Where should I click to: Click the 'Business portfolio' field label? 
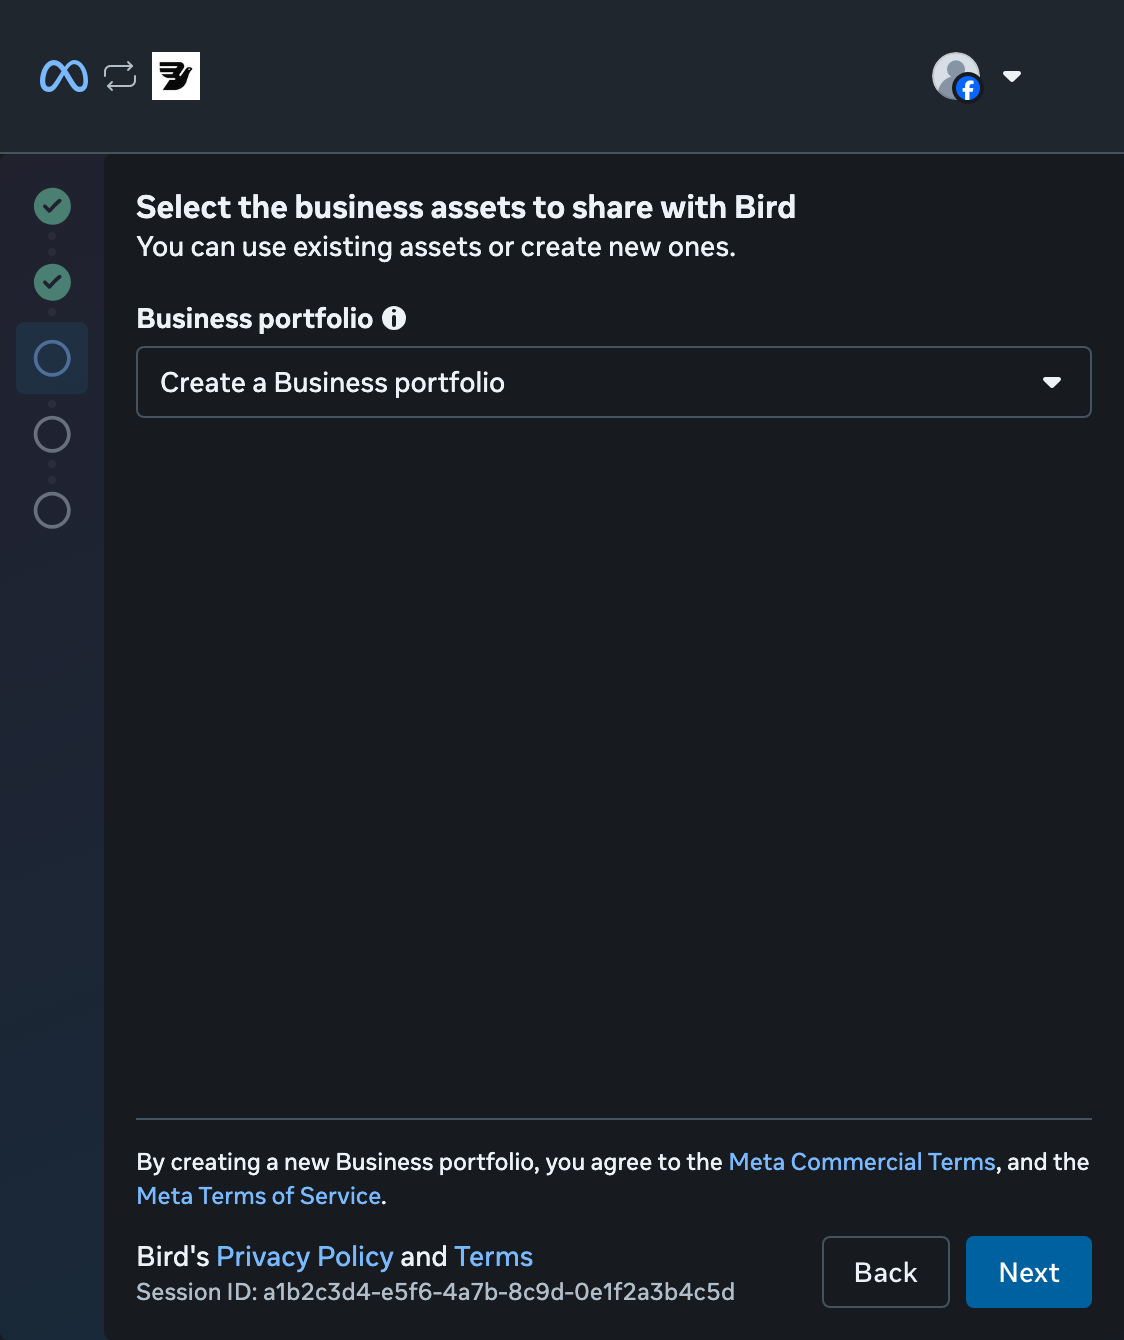coord(255,318)
